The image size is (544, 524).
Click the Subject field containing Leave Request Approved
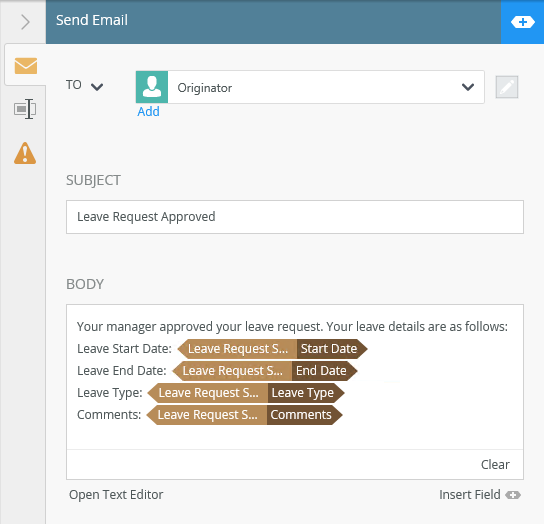pos(295,217)
